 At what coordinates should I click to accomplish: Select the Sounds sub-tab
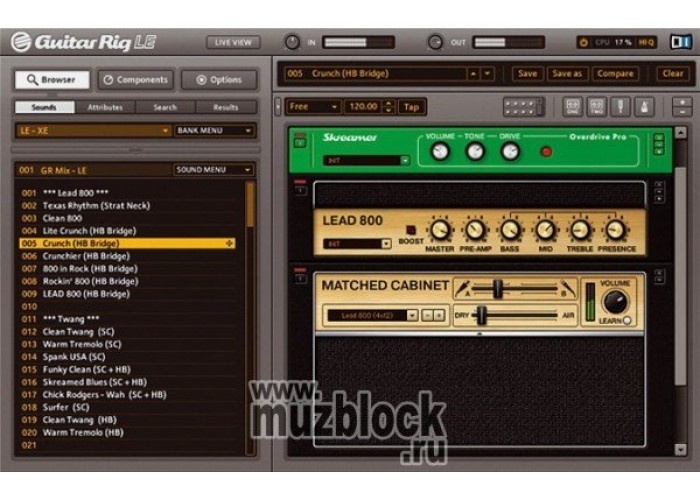44,107
